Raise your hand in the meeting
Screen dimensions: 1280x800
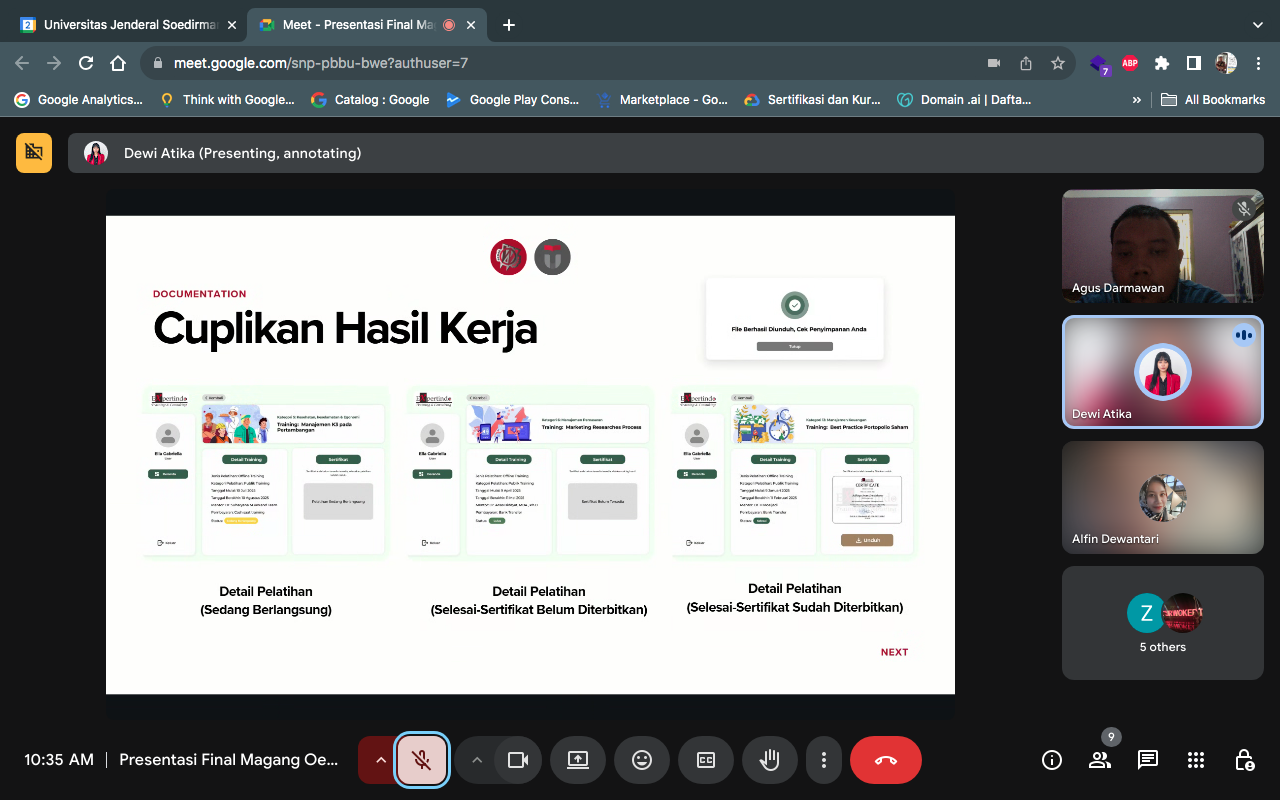[x=770, y=760]
